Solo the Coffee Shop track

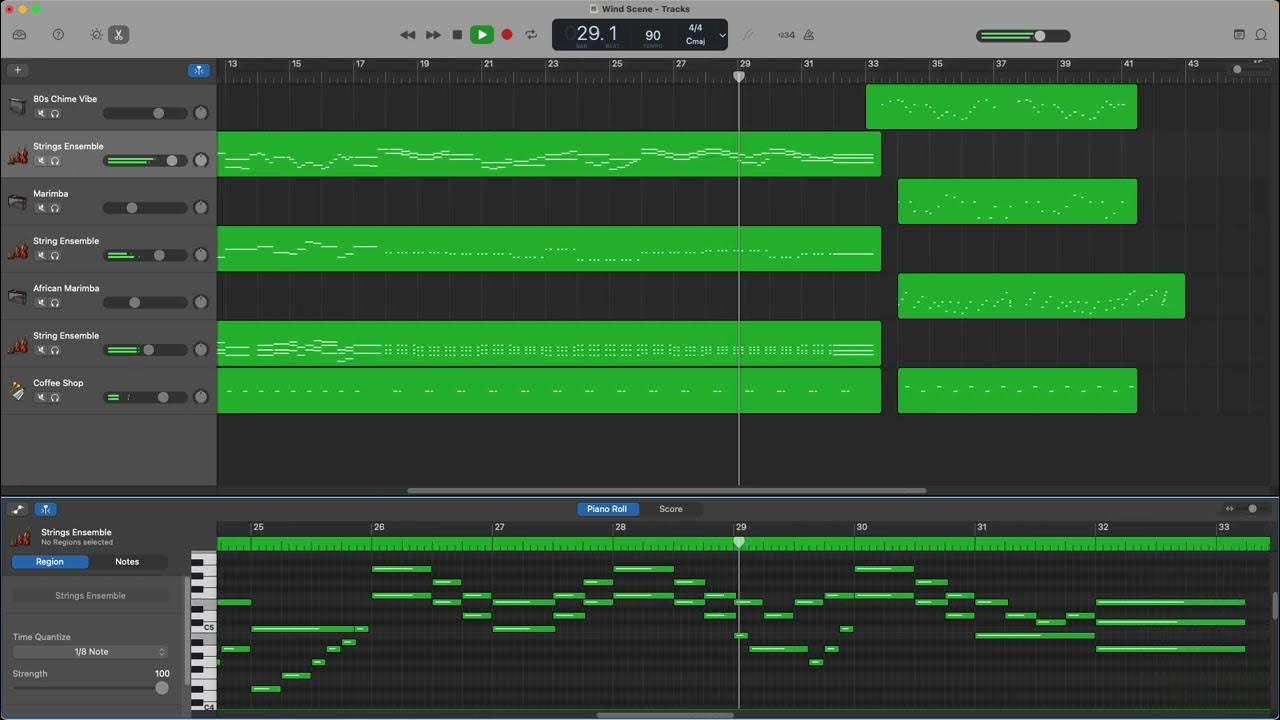click(55, 397)
